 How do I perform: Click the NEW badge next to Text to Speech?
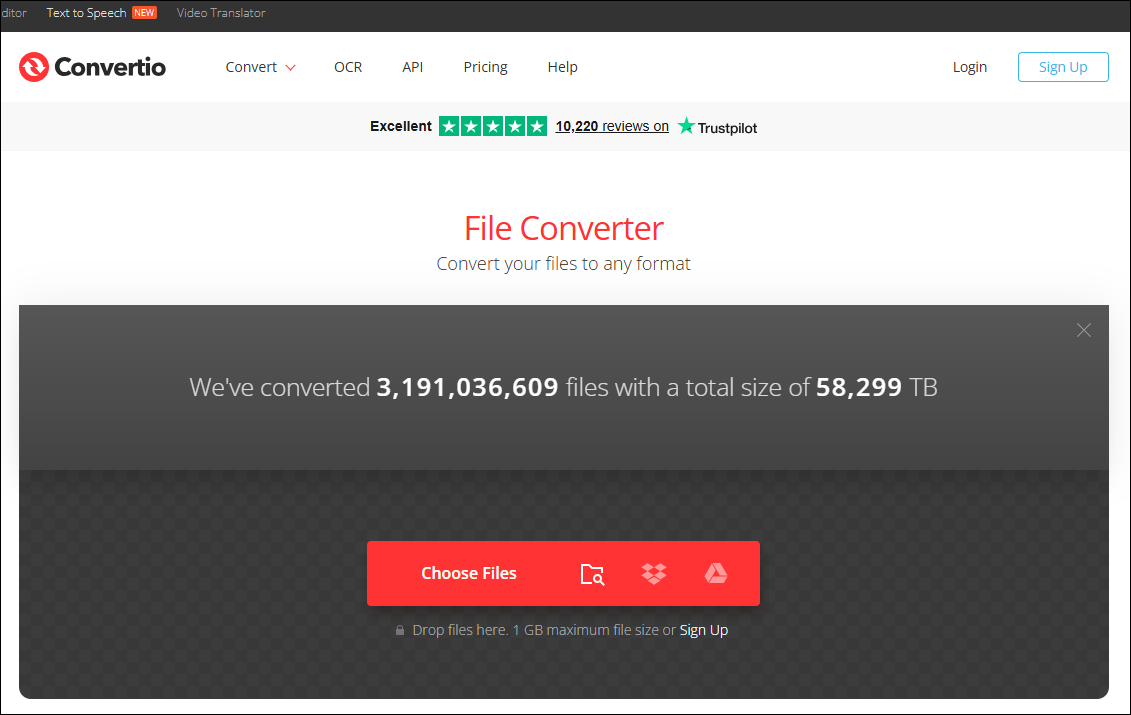click(144, 12)
